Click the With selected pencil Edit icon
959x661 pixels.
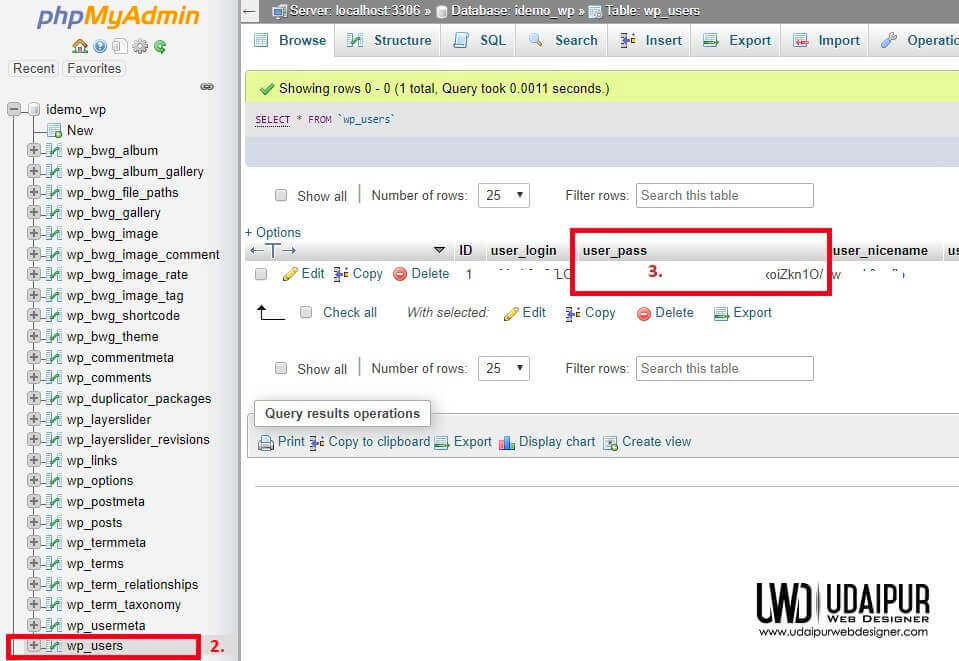[511, 313]
